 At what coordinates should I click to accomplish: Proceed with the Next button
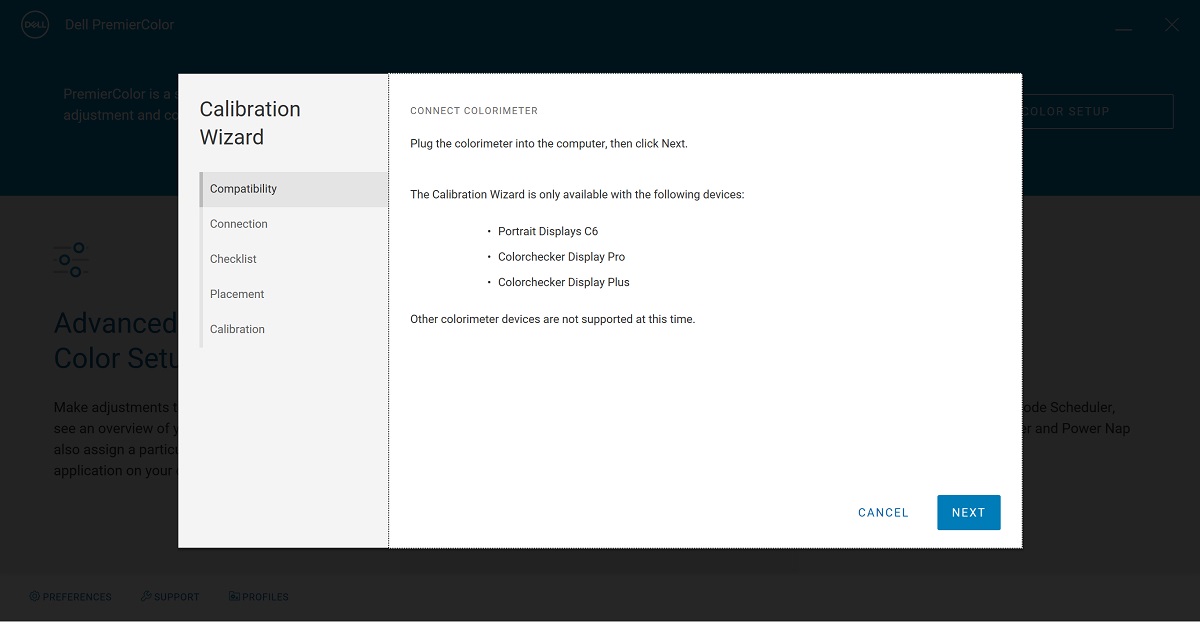point(968,512)
